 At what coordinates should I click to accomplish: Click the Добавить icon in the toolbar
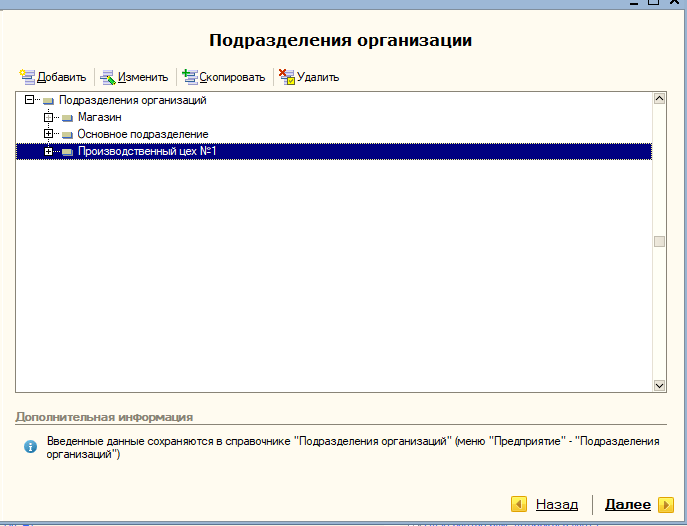[27, 77]
